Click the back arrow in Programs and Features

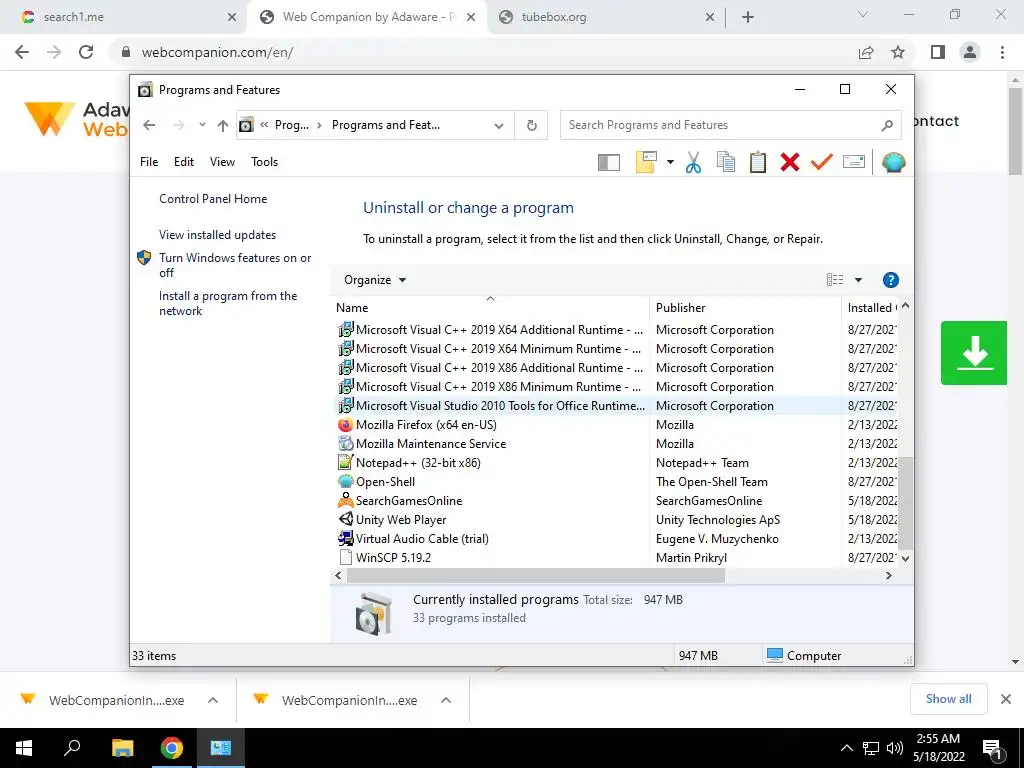click(150, 125)
